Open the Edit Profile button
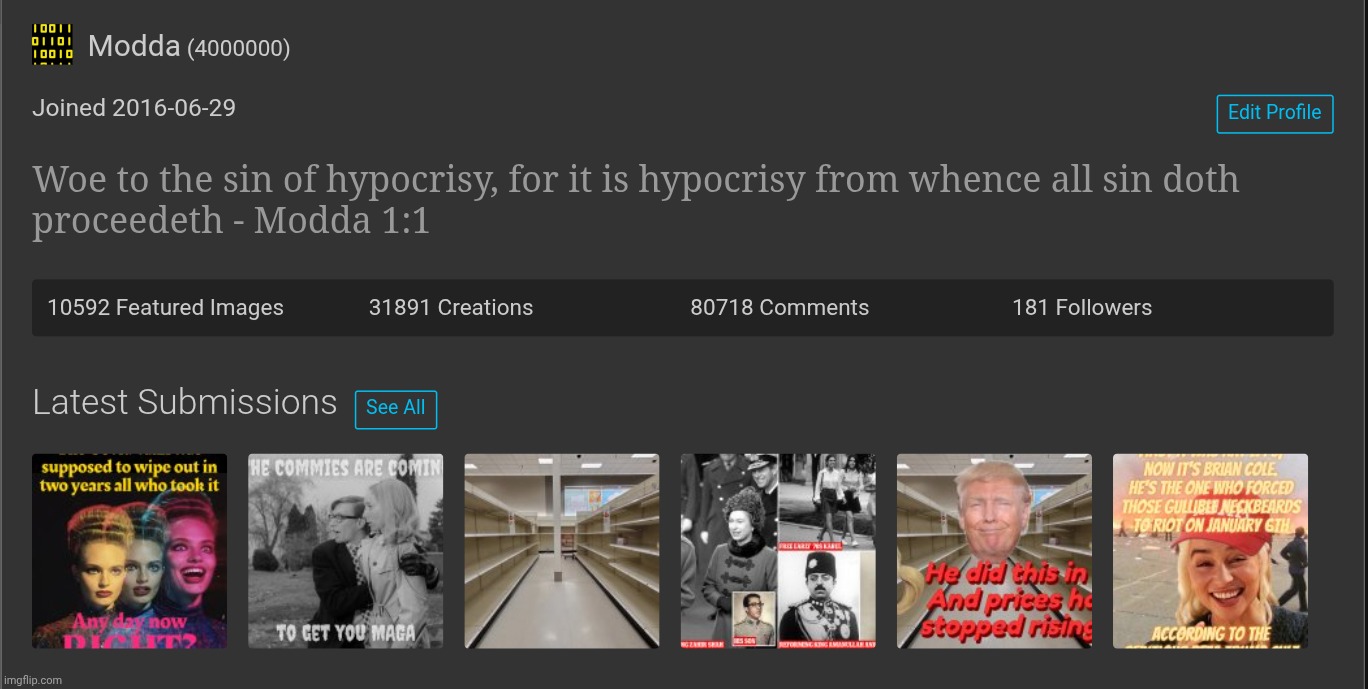Screen dimensions: 1368x689 coord(1274,113)
